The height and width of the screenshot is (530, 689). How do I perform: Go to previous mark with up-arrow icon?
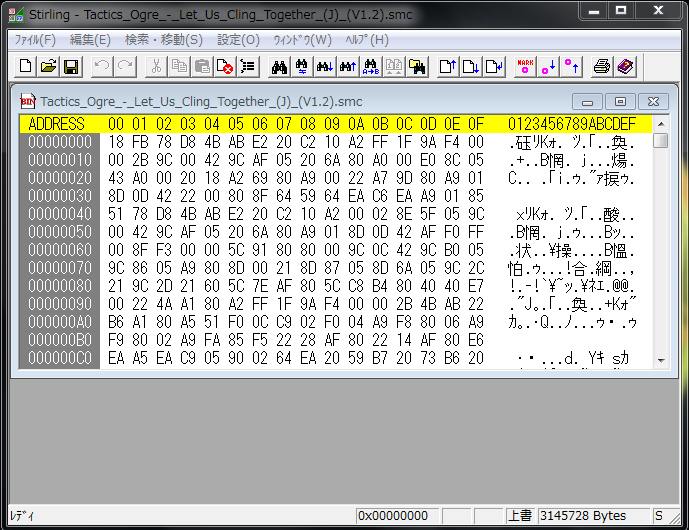(571, 67)
